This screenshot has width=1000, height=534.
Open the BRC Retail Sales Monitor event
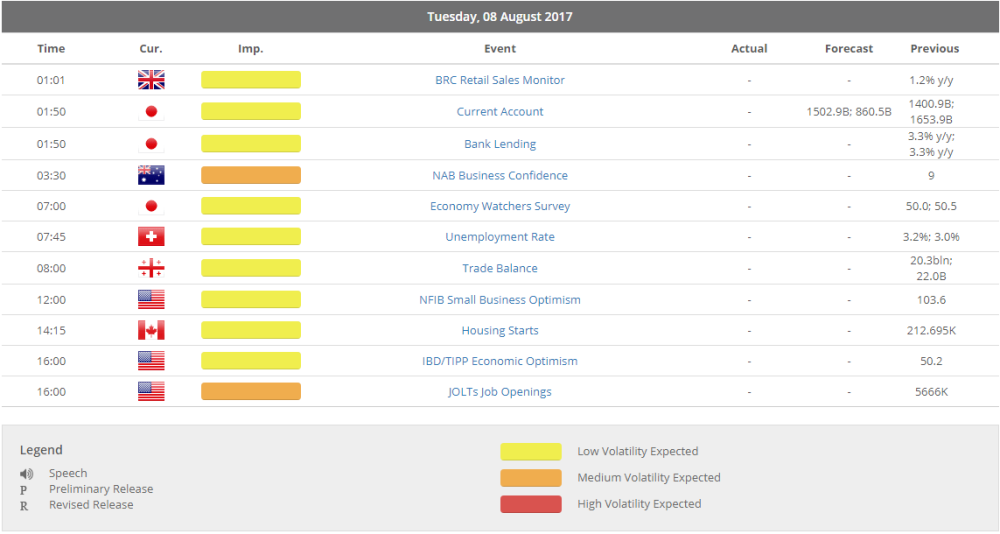point(500,80)
